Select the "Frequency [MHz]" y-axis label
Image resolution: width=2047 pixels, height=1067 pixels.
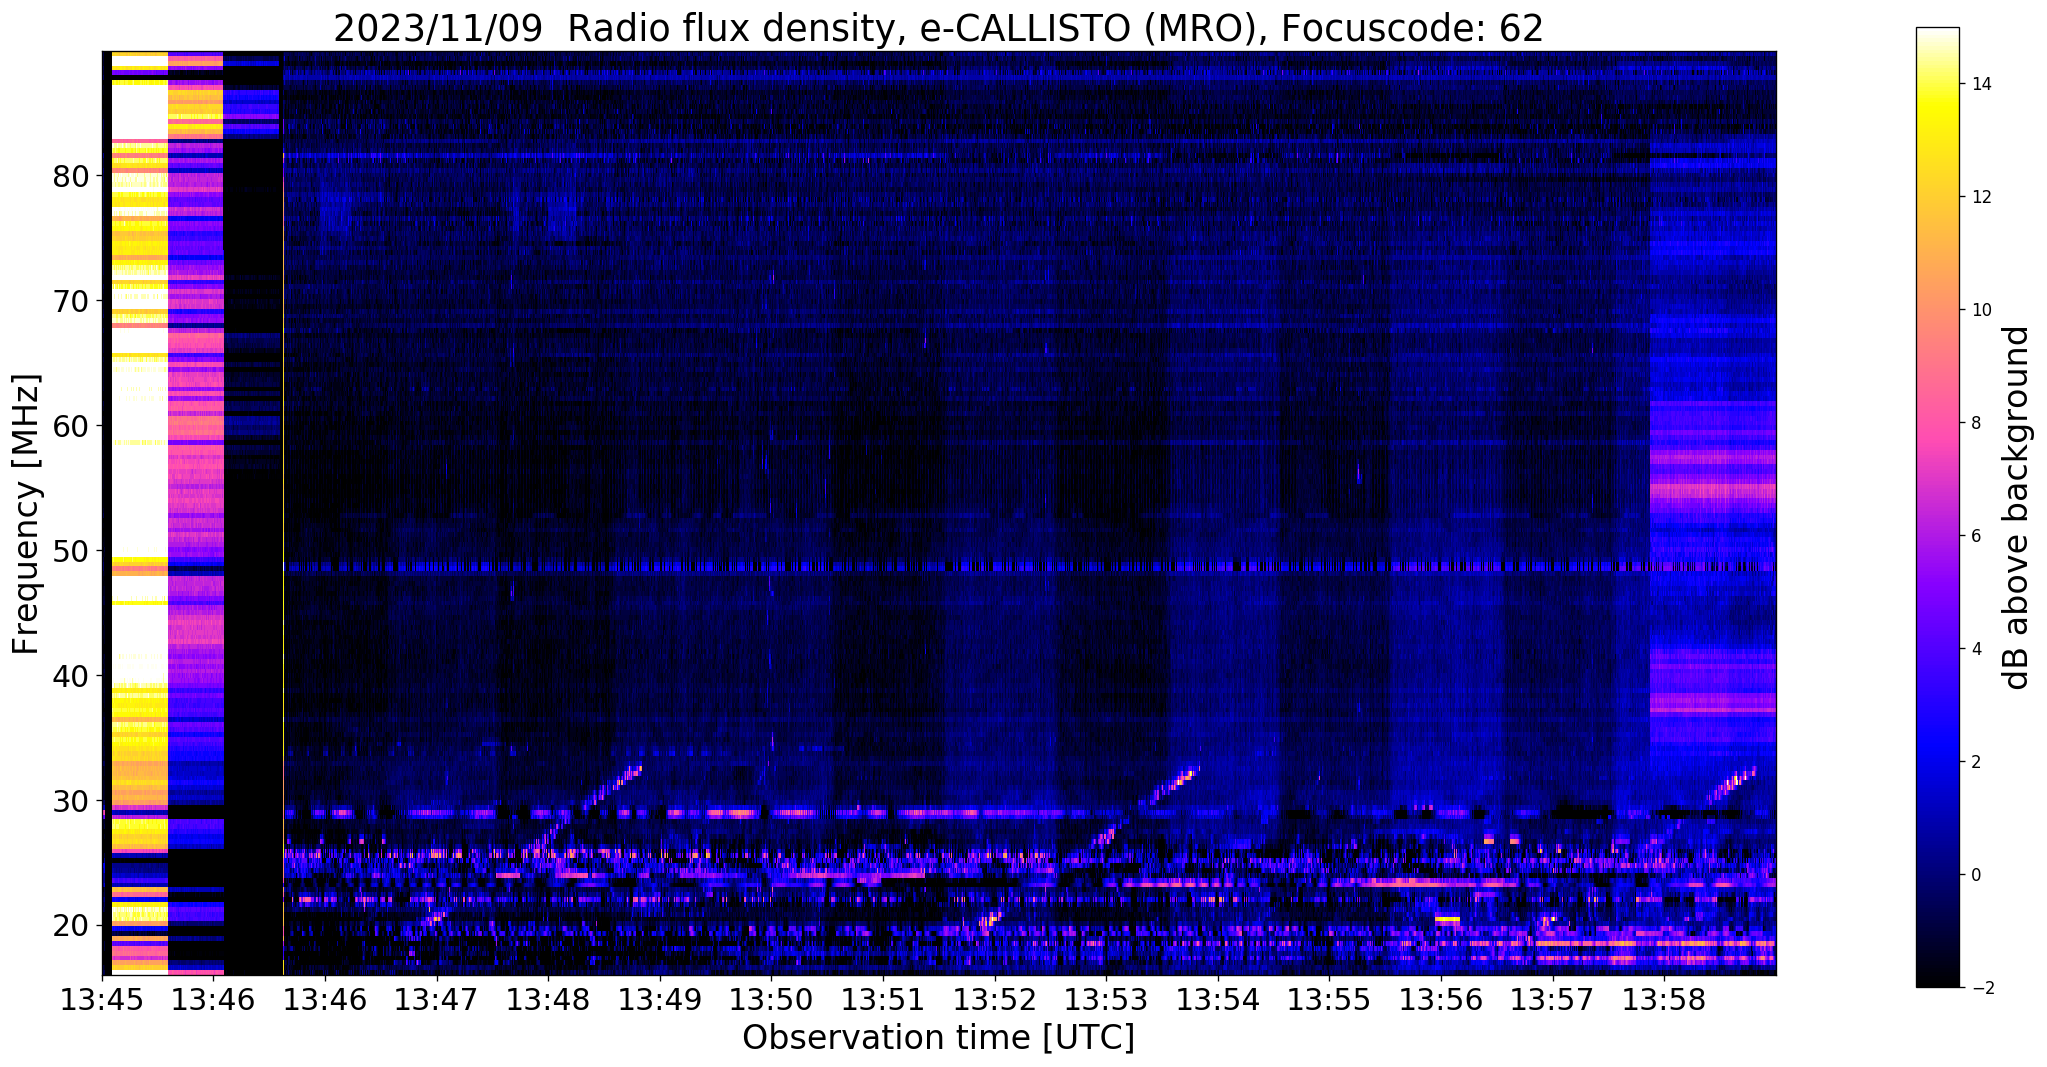click(27, 514)
